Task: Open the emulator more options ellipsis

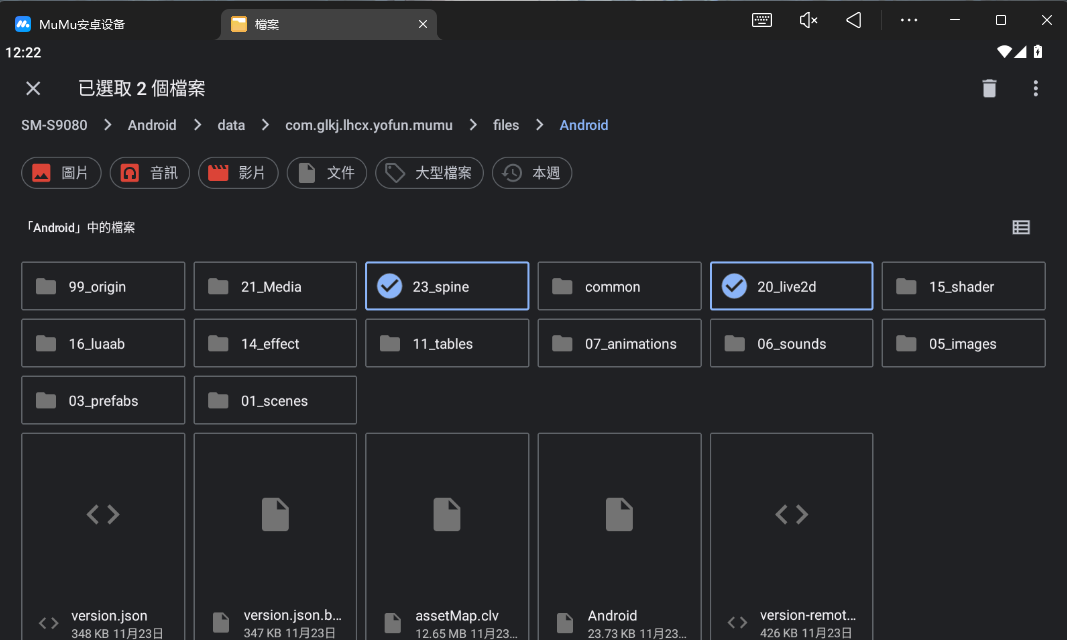Action: pos(908,20)
